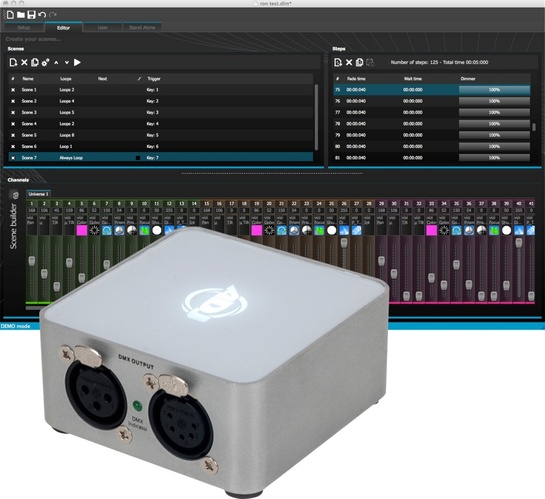The width and height of the screenshot is (545, 499).
Task: Toggle the checkbox beside Scene 1
Action: pos(13,90)
